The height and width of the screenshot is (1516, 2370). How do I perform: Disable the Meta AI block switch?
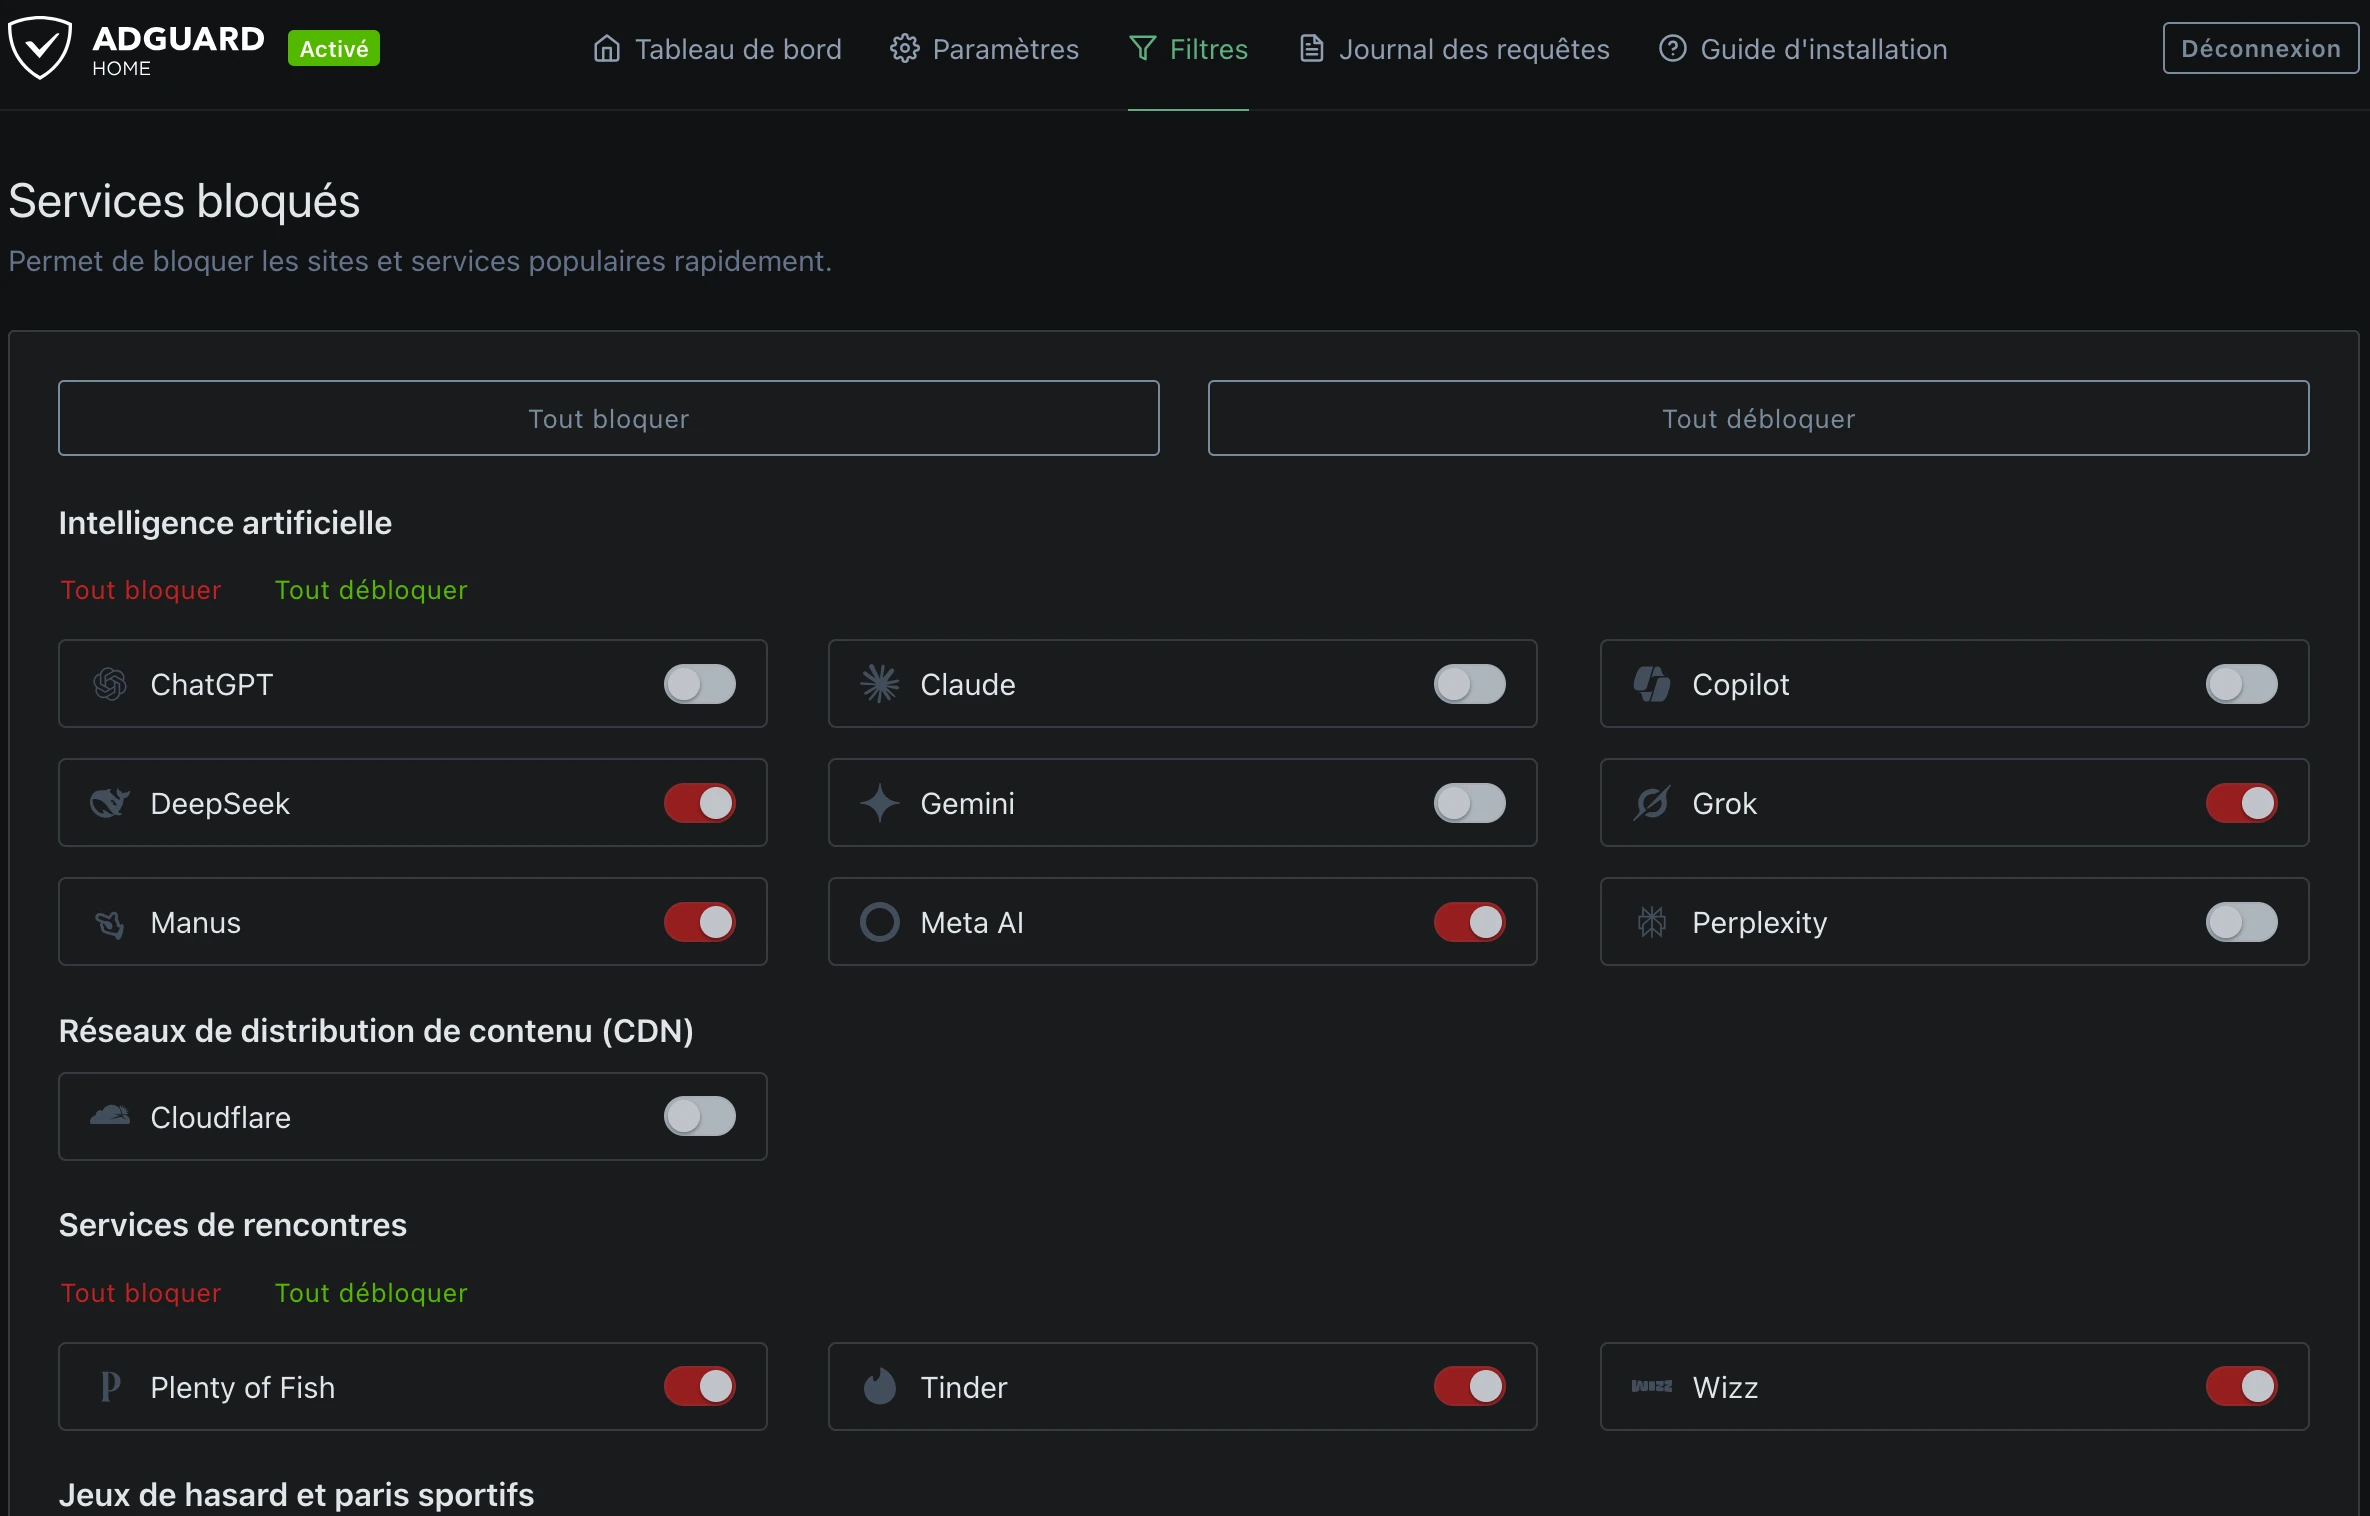1470,922
